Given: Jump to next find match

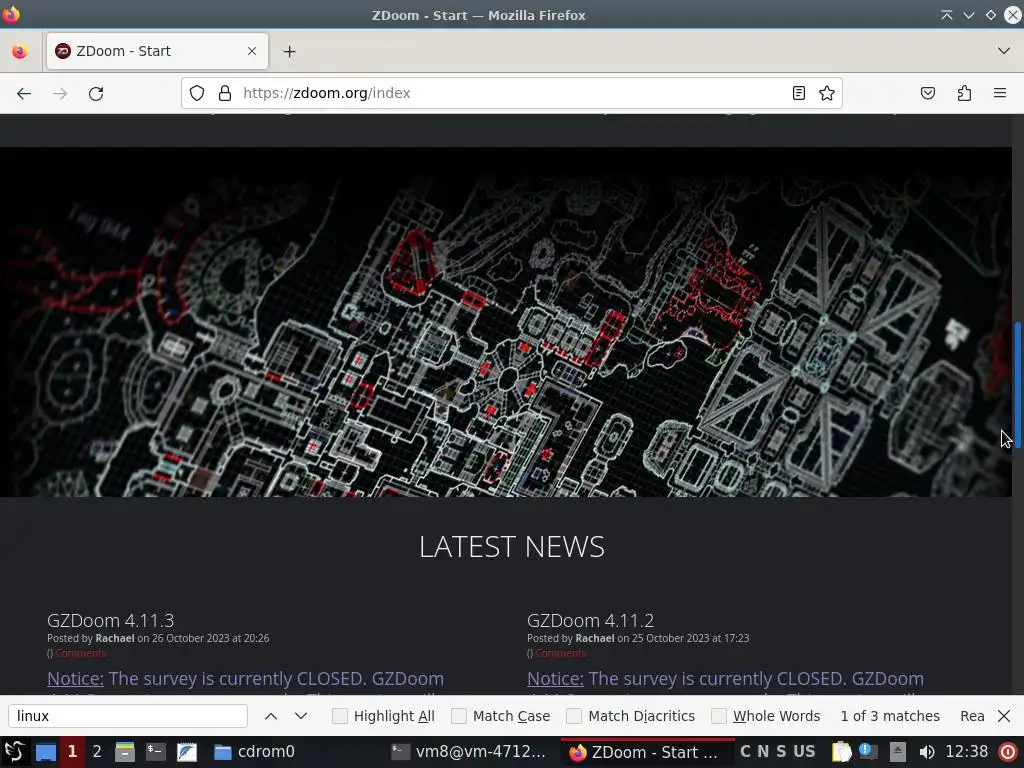Looking at the screenshot, I should tap(301, 716).
